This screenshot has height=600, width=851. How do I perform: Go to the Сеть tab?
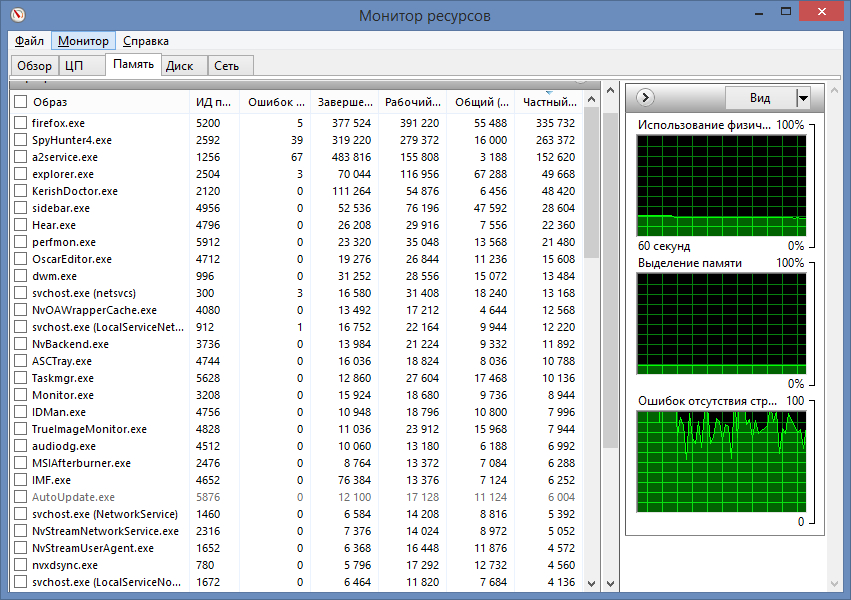pos(227,66)
